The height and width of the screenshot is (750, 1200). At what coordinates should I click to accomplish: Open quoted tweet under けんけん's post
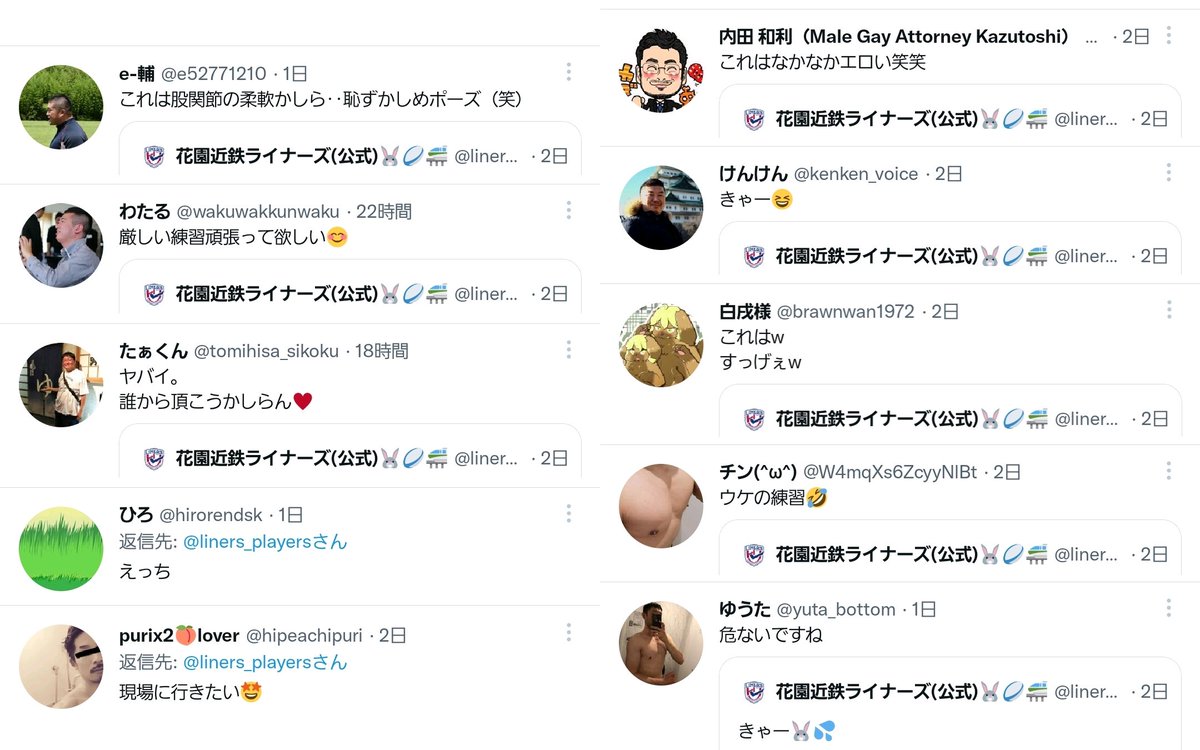(x=950, y=248)
